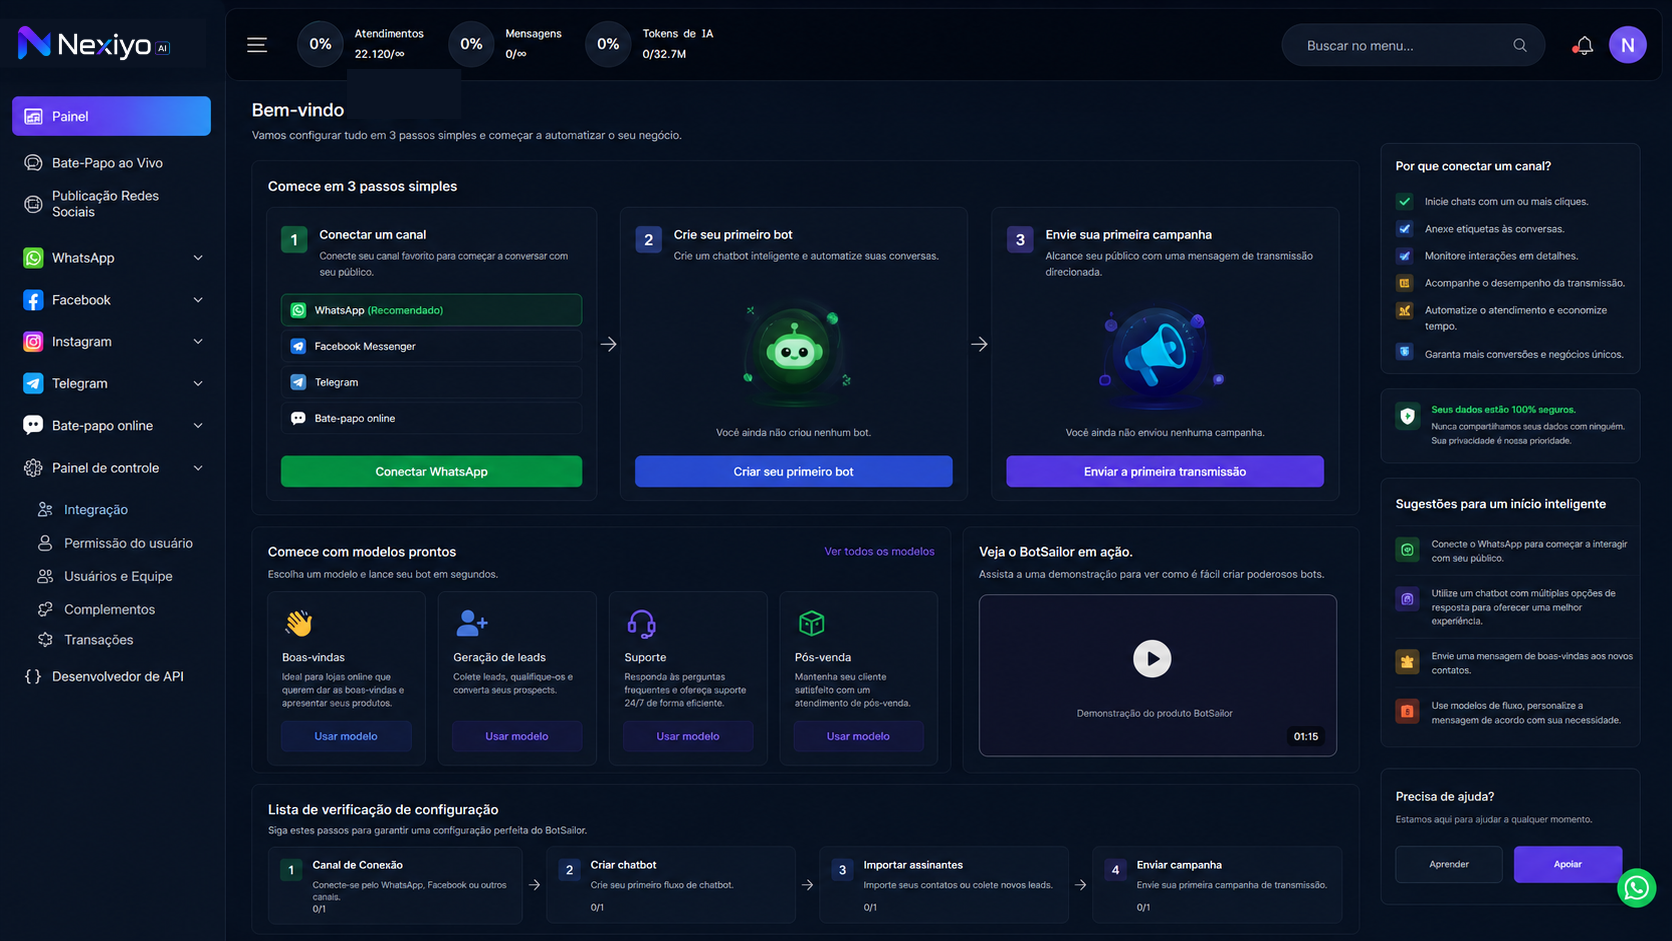Click the Conectar WhatsApp button

click(431, 471)
